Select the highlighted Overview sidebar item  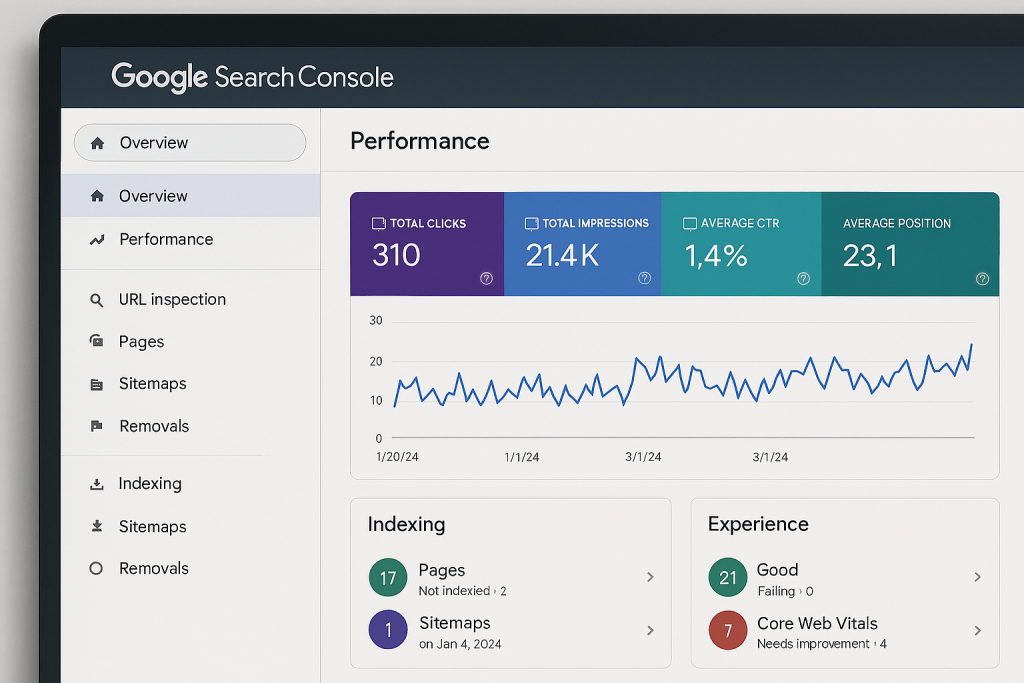(153, 196)
